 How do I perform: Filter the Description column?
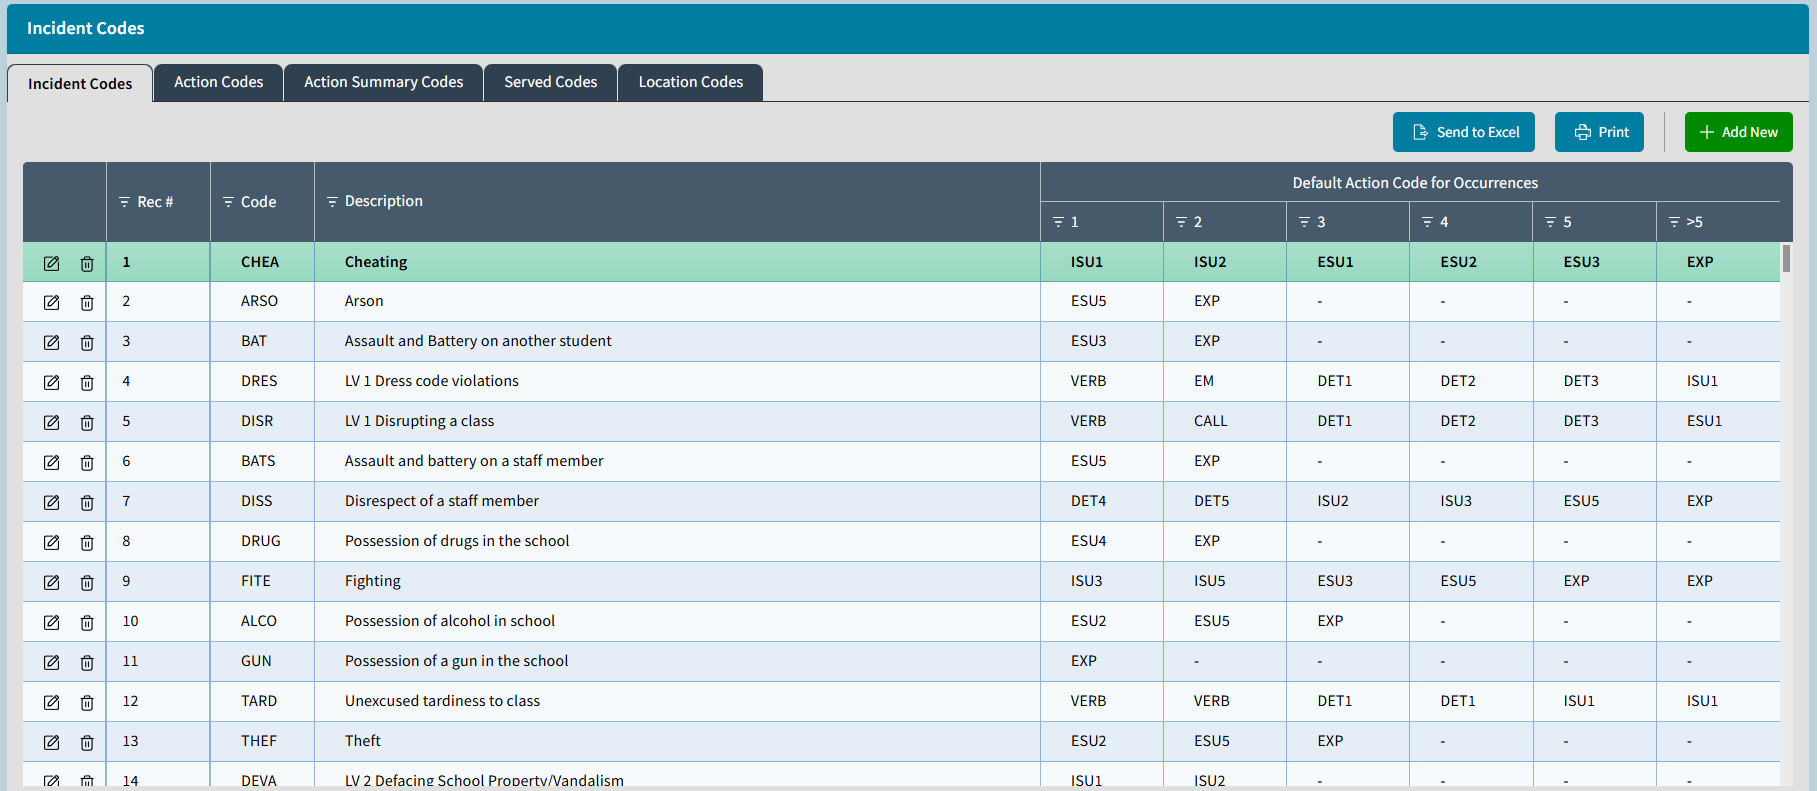pos(332,202)
